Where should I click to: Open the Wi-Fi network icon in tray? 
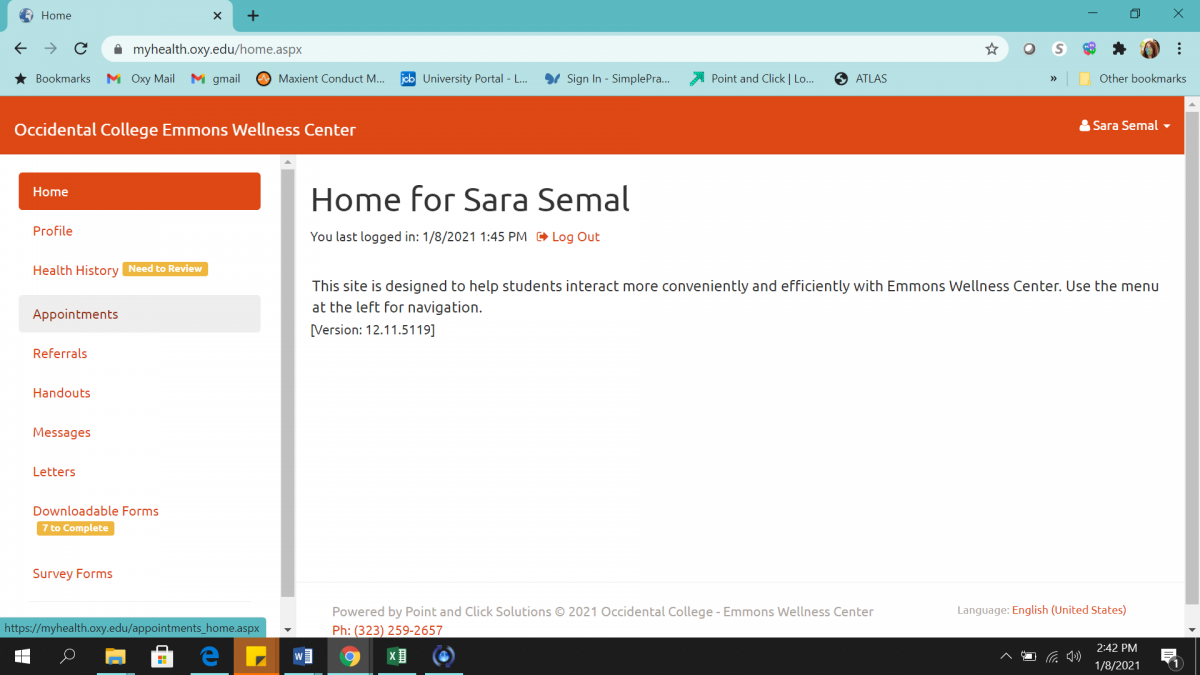pyautogui.click(x=1052, y=657)
